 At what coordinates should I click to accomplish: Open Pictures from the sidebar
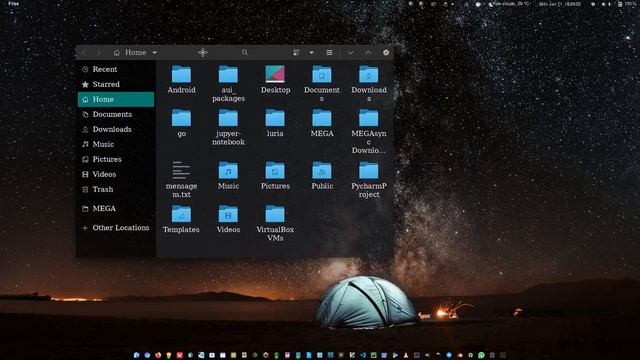click(x=116, y=160)
